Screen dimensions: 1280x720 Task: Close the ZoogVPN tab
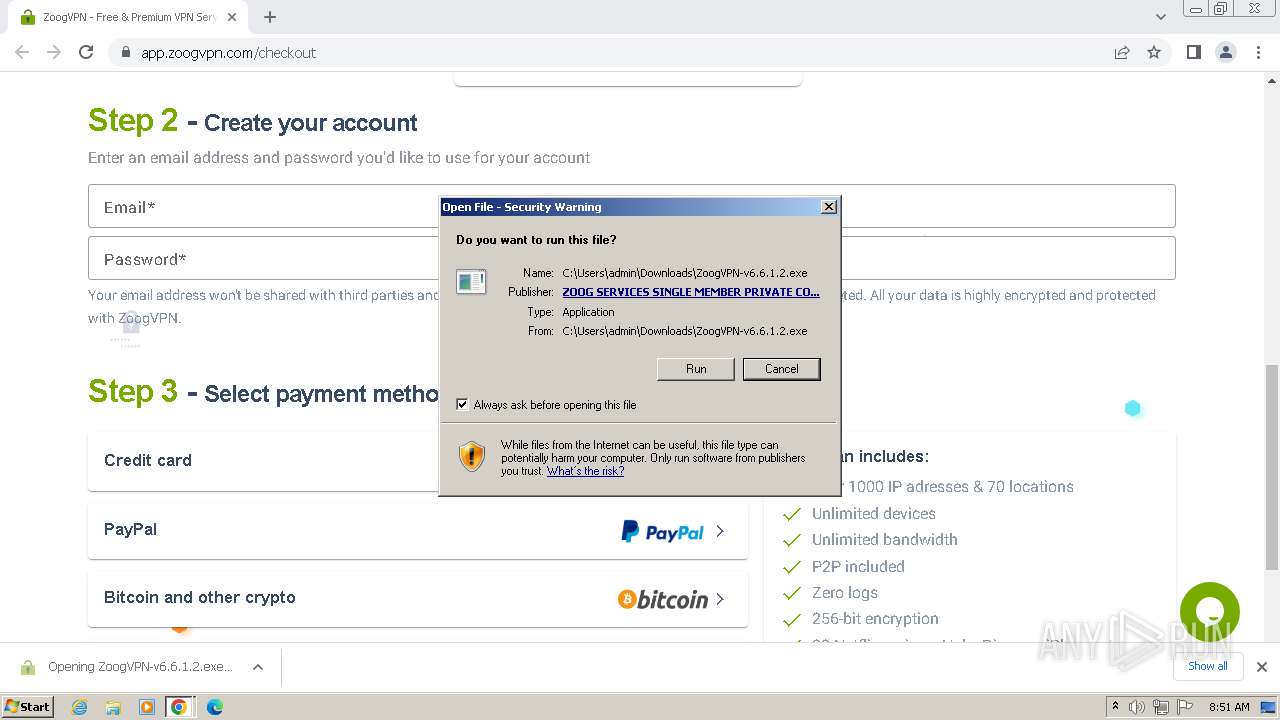(232, 17)
